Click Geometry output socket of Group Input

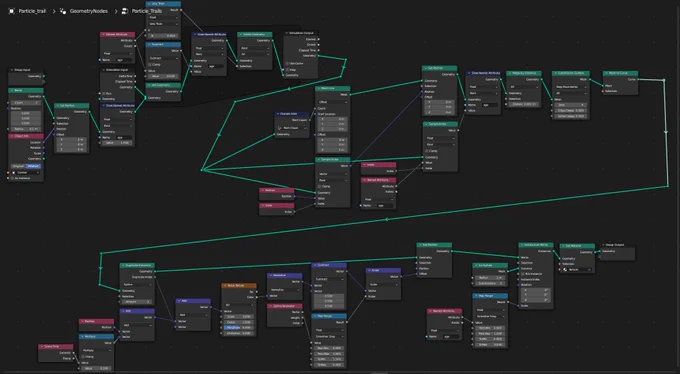(x=44, y=76)
